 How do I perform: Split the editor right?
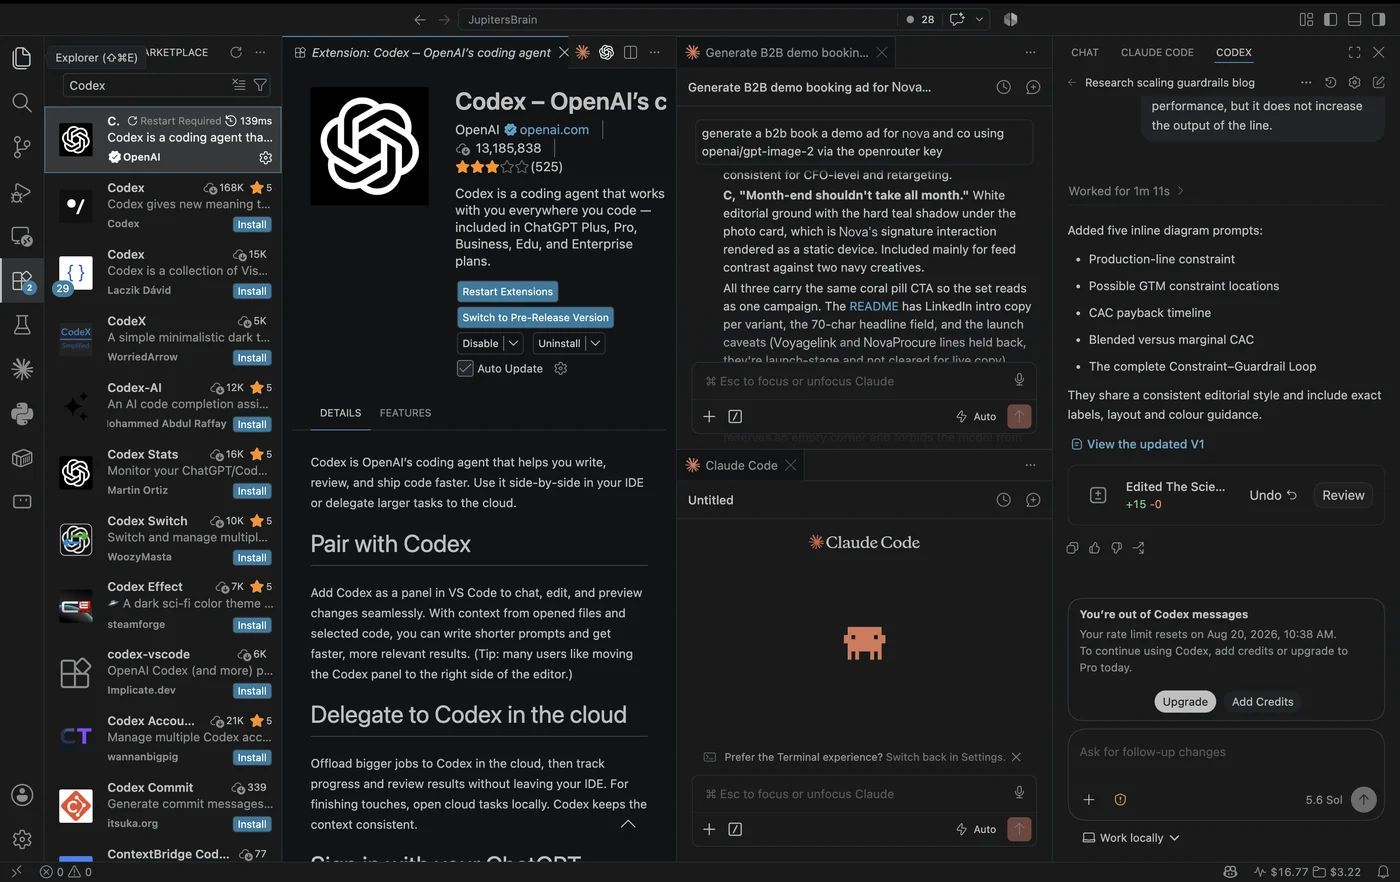tap(630, 52)
